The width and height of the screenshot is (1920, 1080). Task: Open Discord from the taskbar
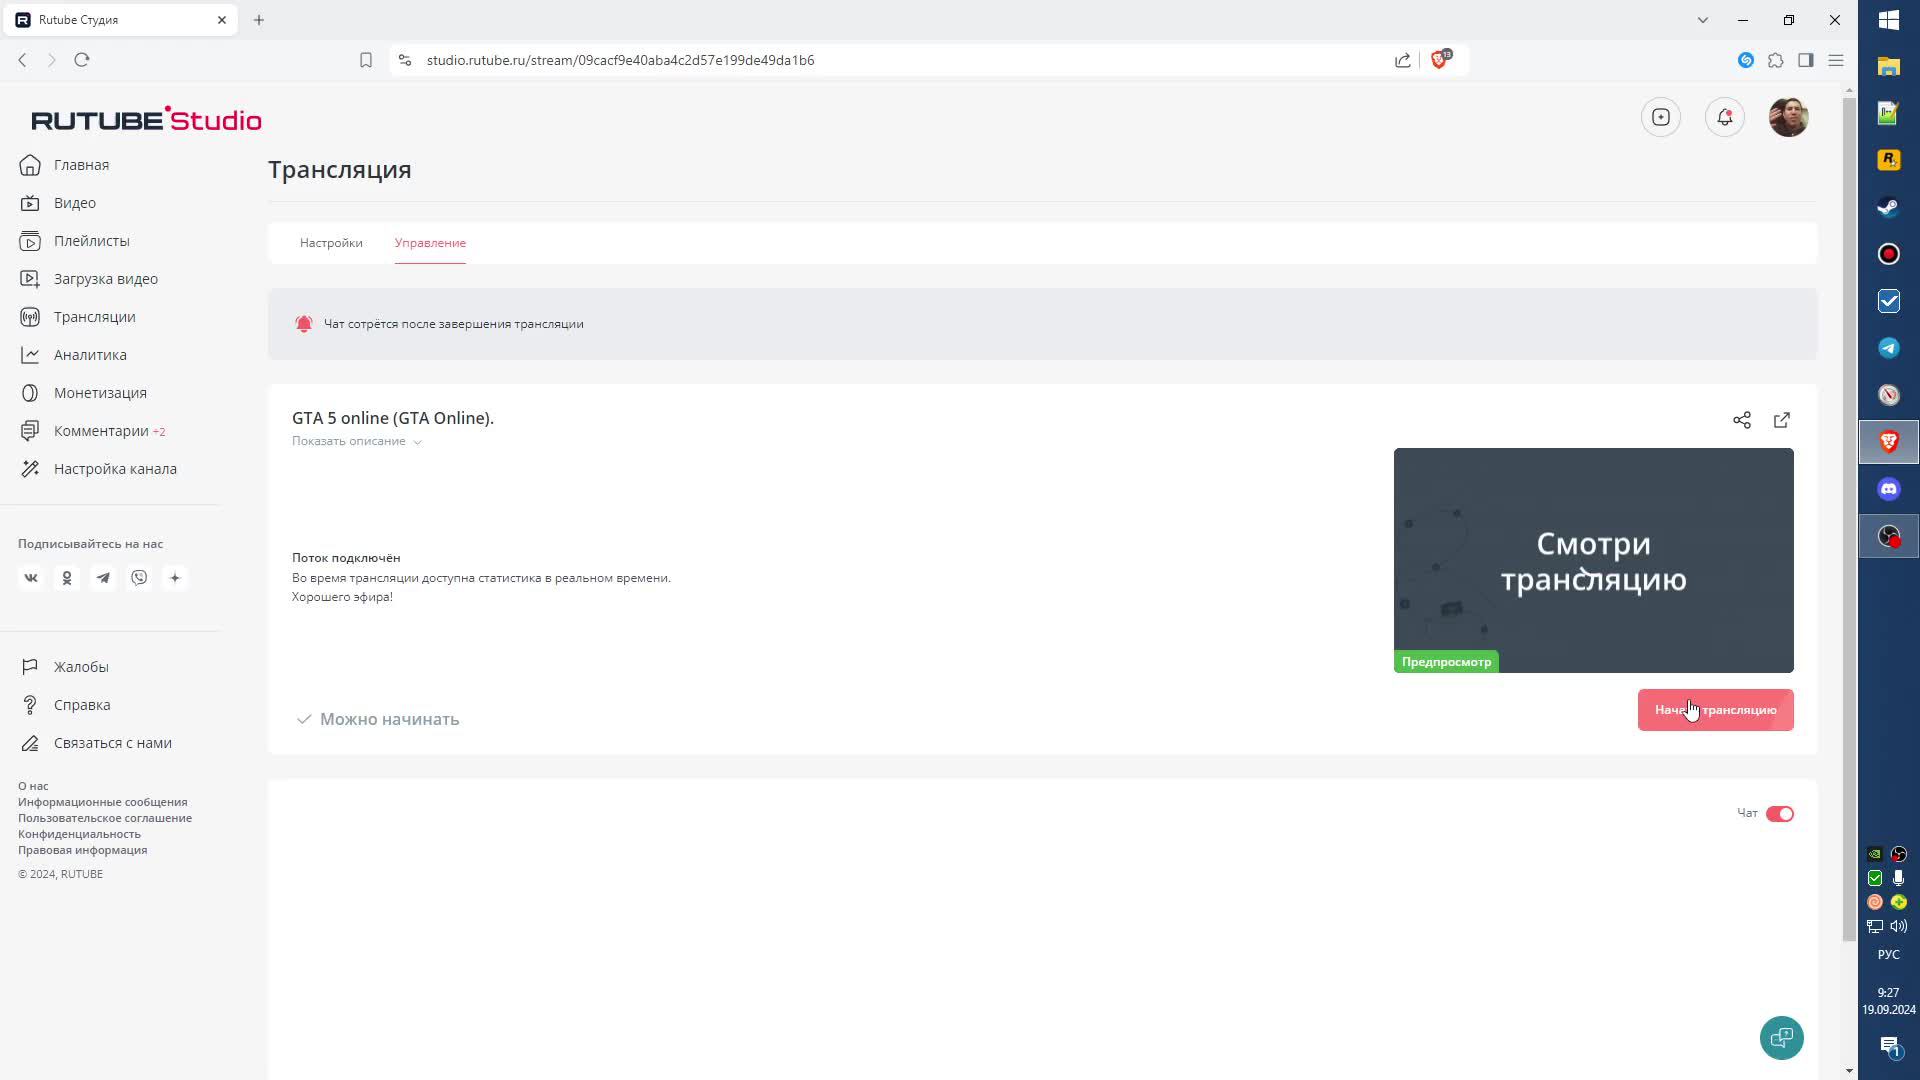[1888, 489]
